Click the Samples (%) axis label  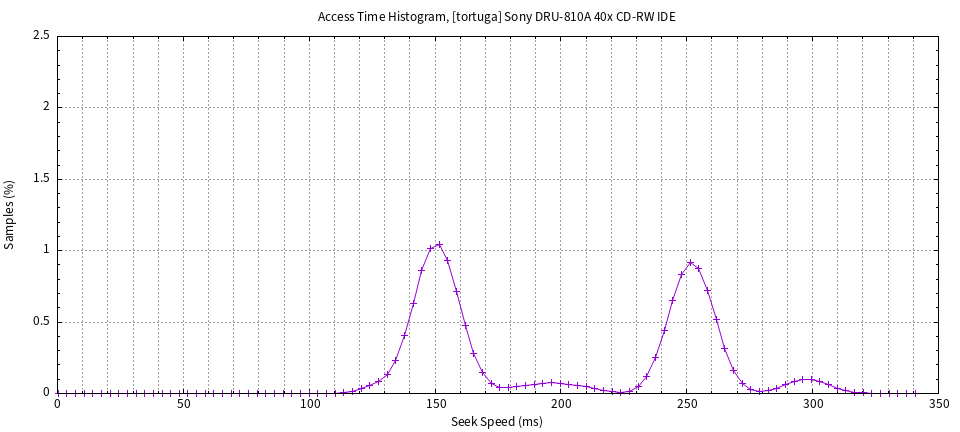coord(10,214)
